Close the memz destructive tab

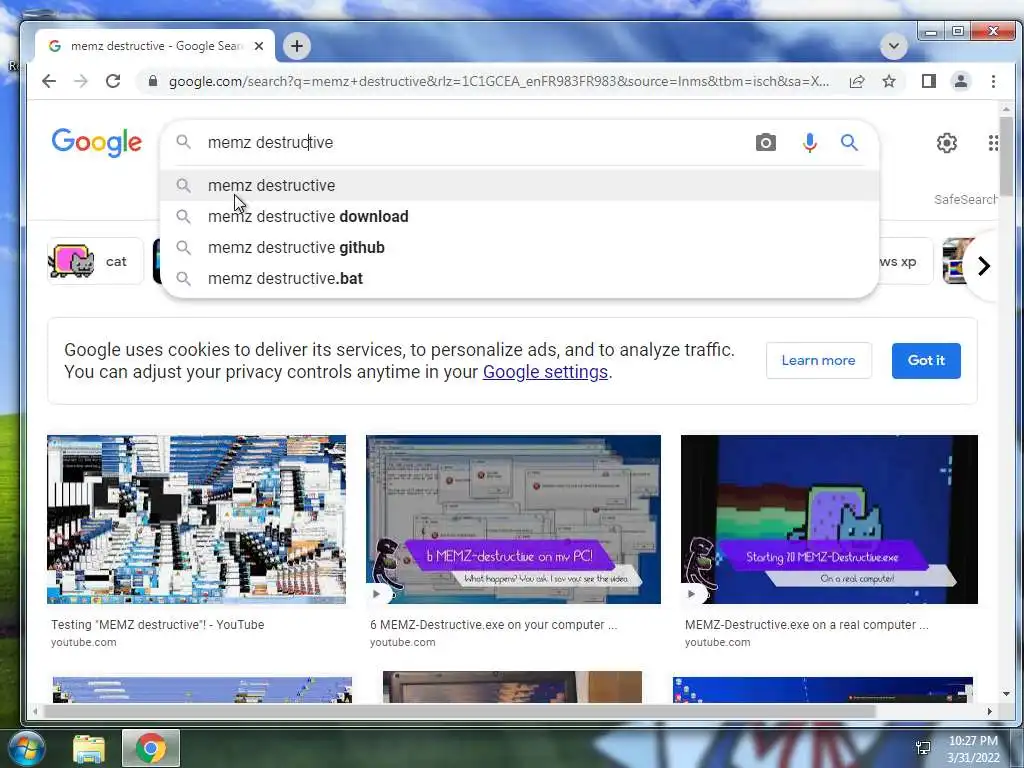(259, 46)
